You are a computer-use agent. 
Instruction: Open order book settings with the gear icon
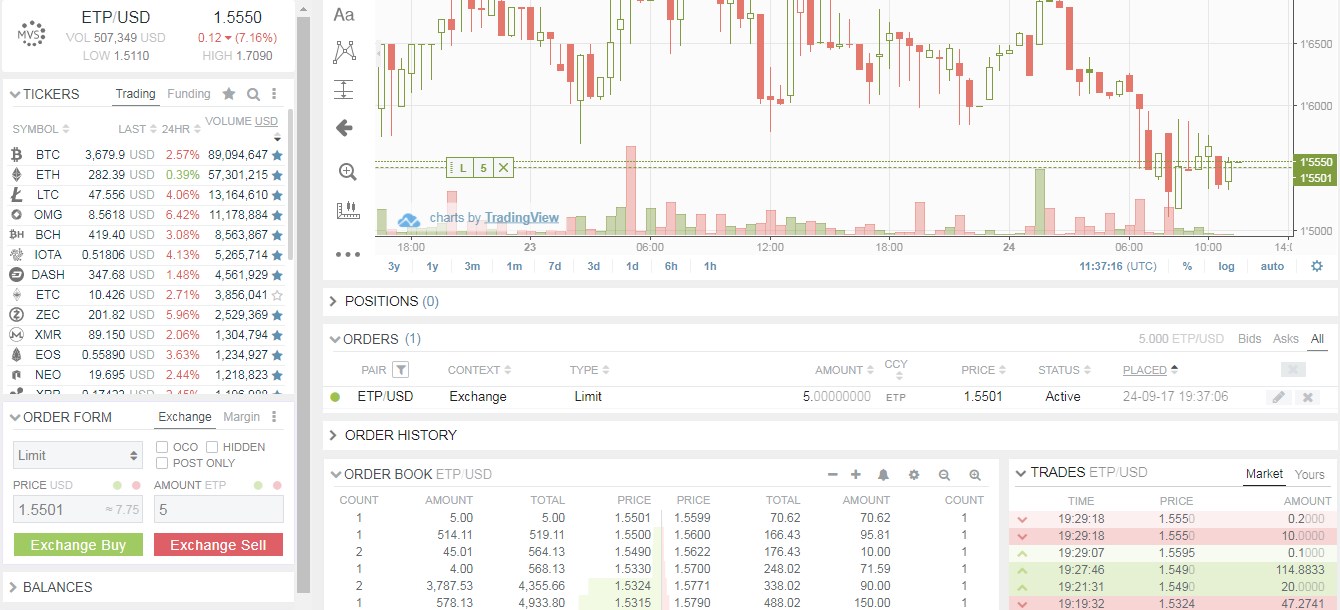[914, 475]
